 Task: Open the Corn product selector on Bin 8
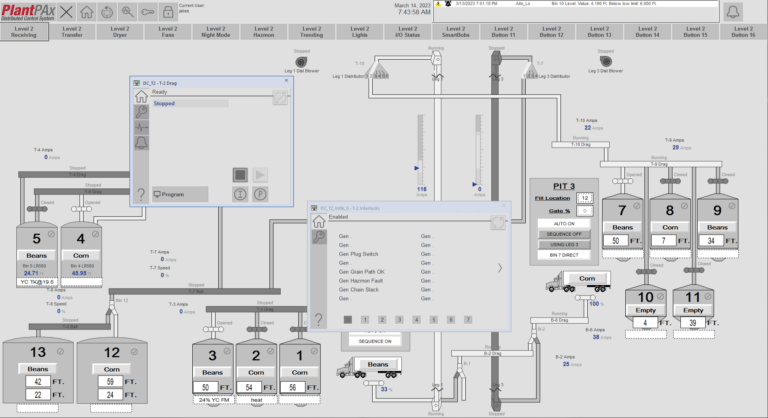[x=670, y=227]
